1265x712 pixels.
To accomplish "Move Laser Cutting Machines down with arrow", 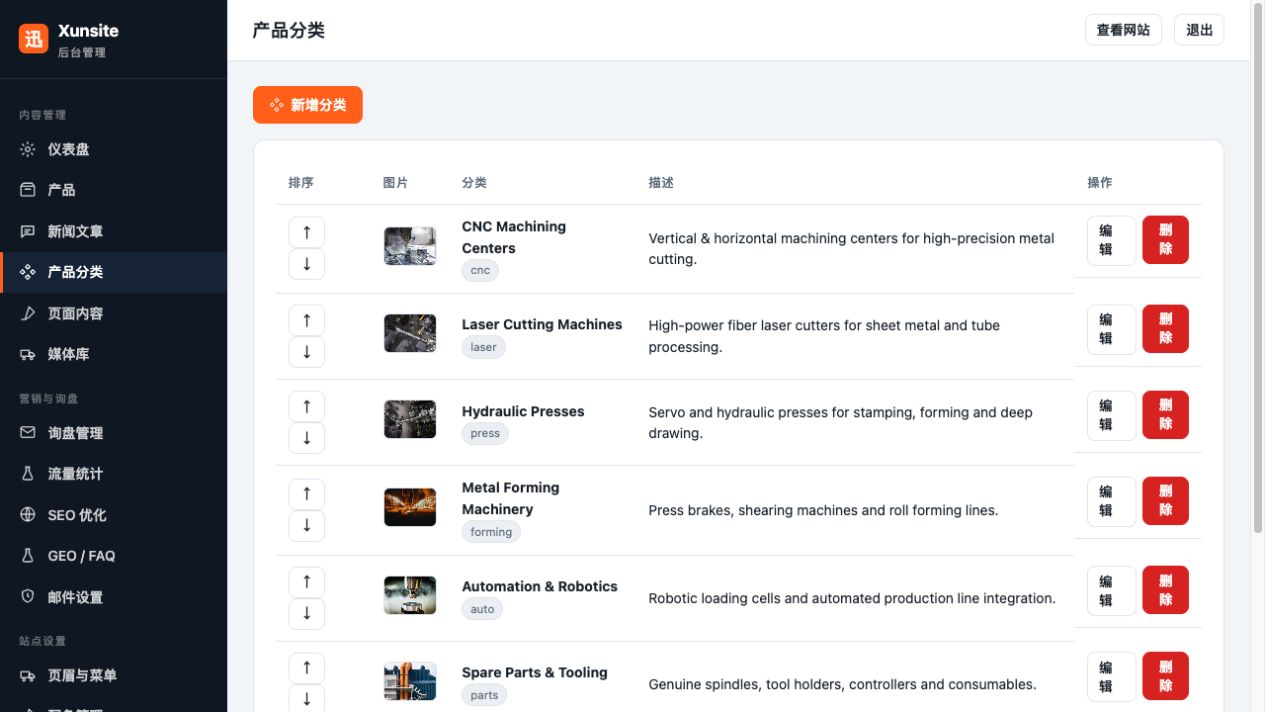I will pos(306,352).
